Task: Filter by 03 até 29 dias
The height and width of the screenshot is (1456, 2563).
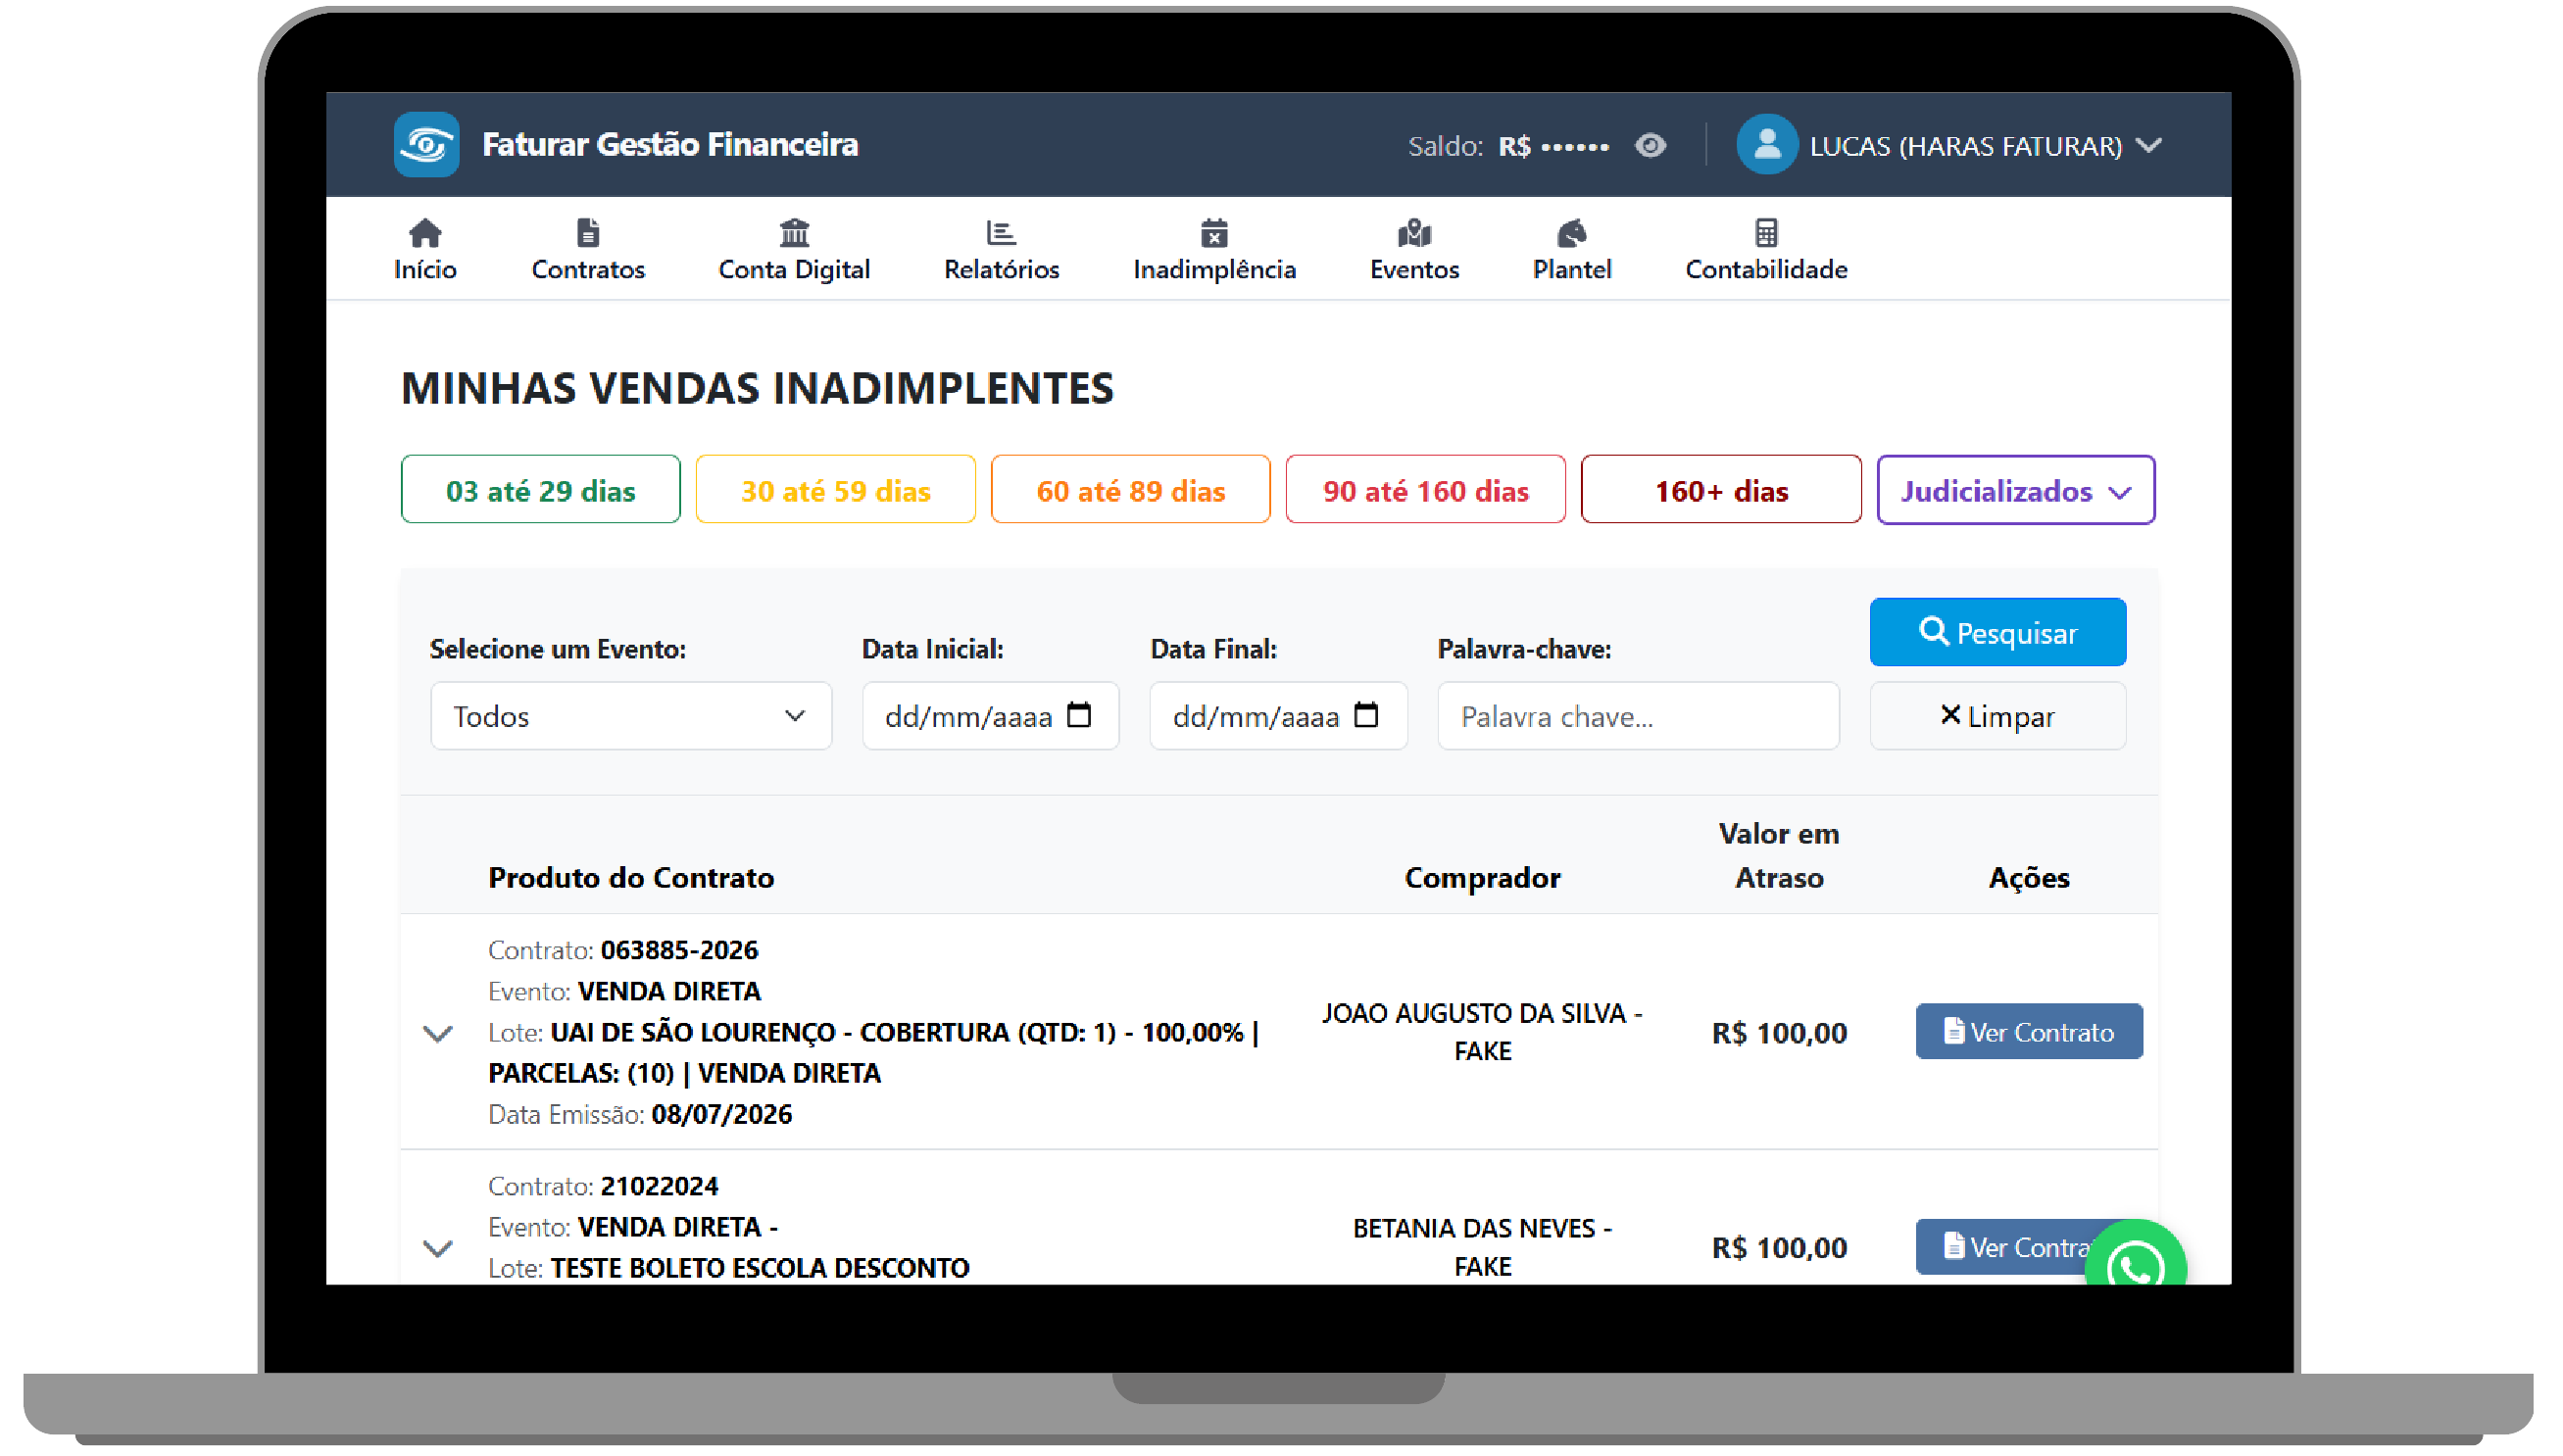Action: pyautogui.click(x=542, y=490)
